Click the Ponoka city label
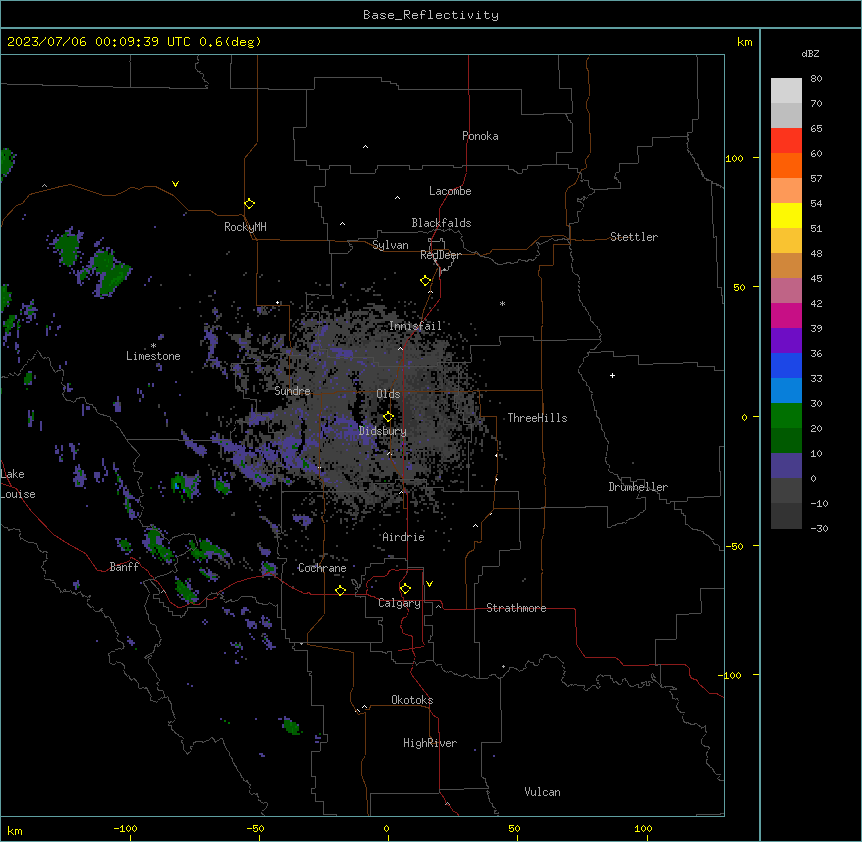Image resolution: width=862 pixels, height=842 pixels. click(480, 136)
